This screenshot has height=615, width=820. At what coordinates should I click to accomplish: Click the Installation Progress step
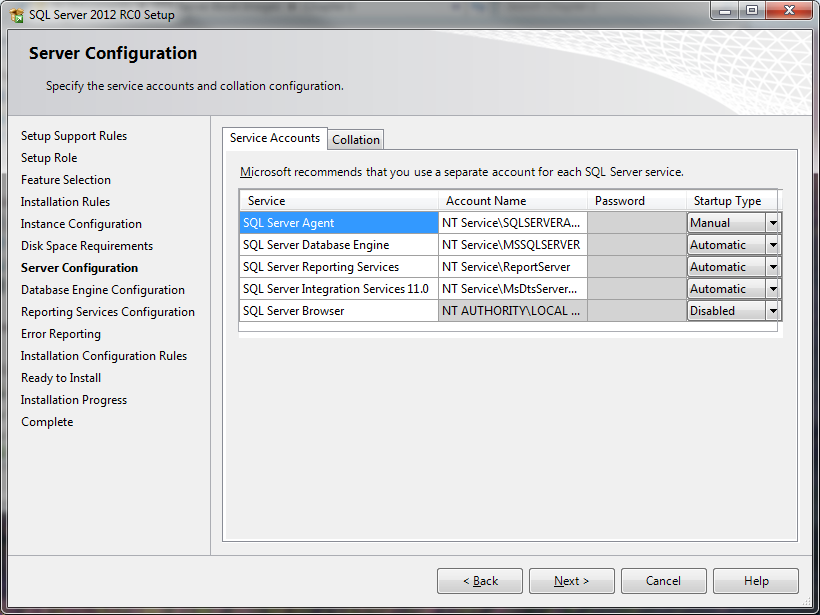point(74,400)
